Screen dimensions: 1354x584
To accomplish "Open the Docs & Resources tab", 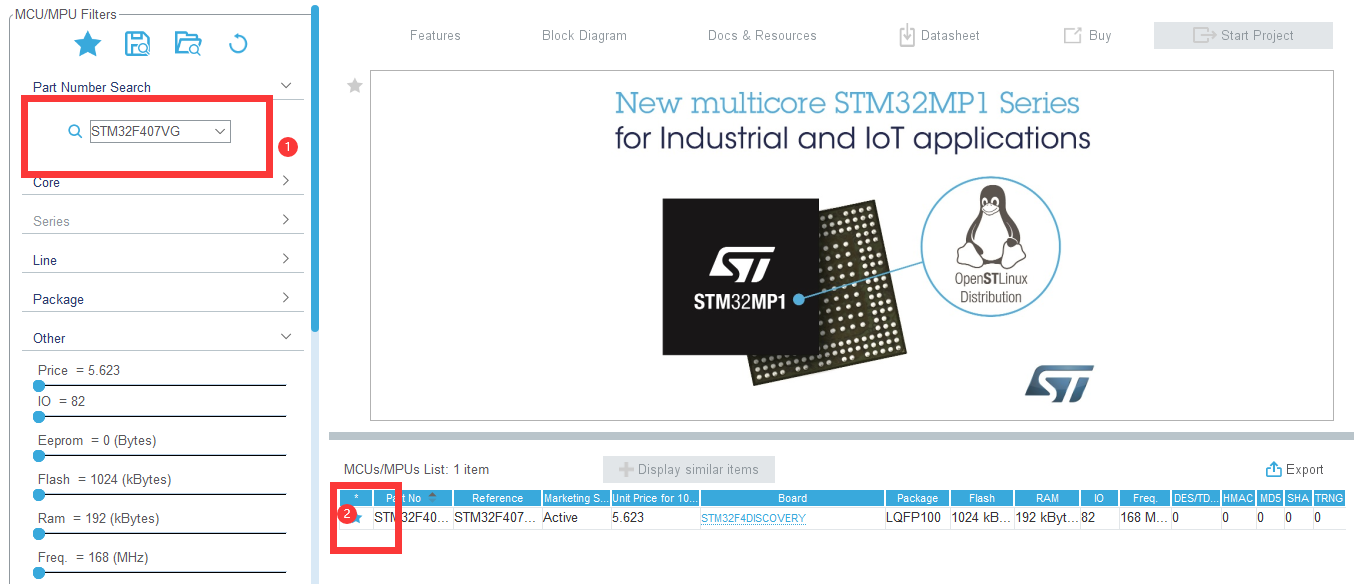I will tap(762, 36).
